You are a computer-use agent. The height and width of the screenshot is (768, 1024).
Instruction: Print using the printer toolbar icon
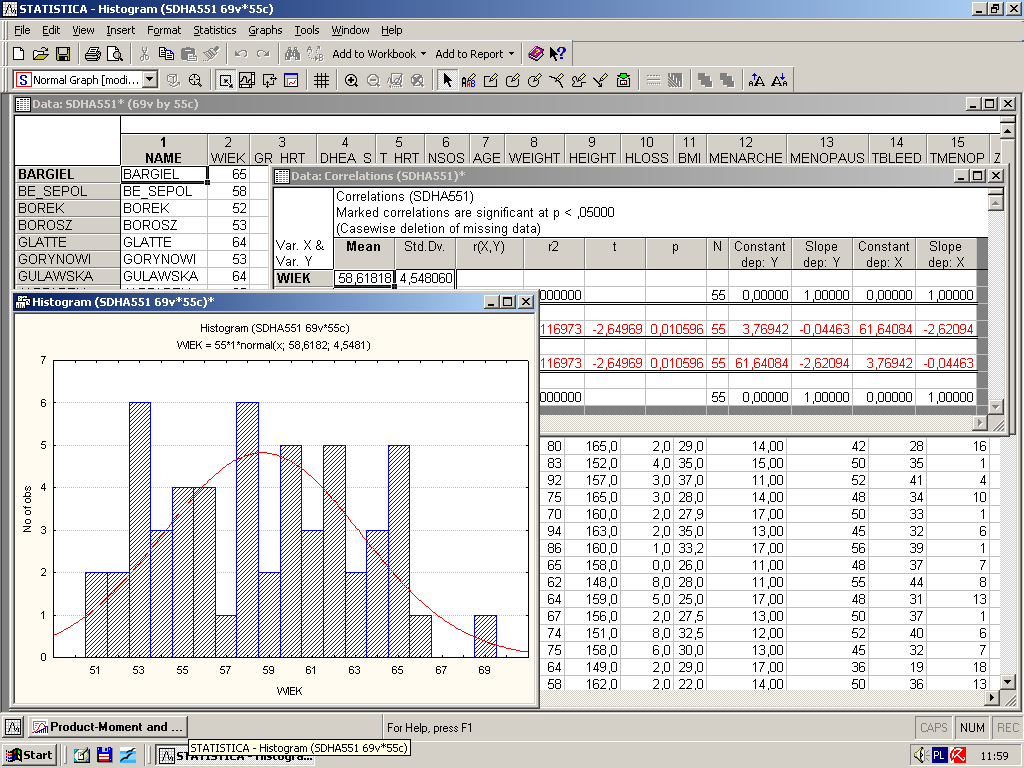93,54
